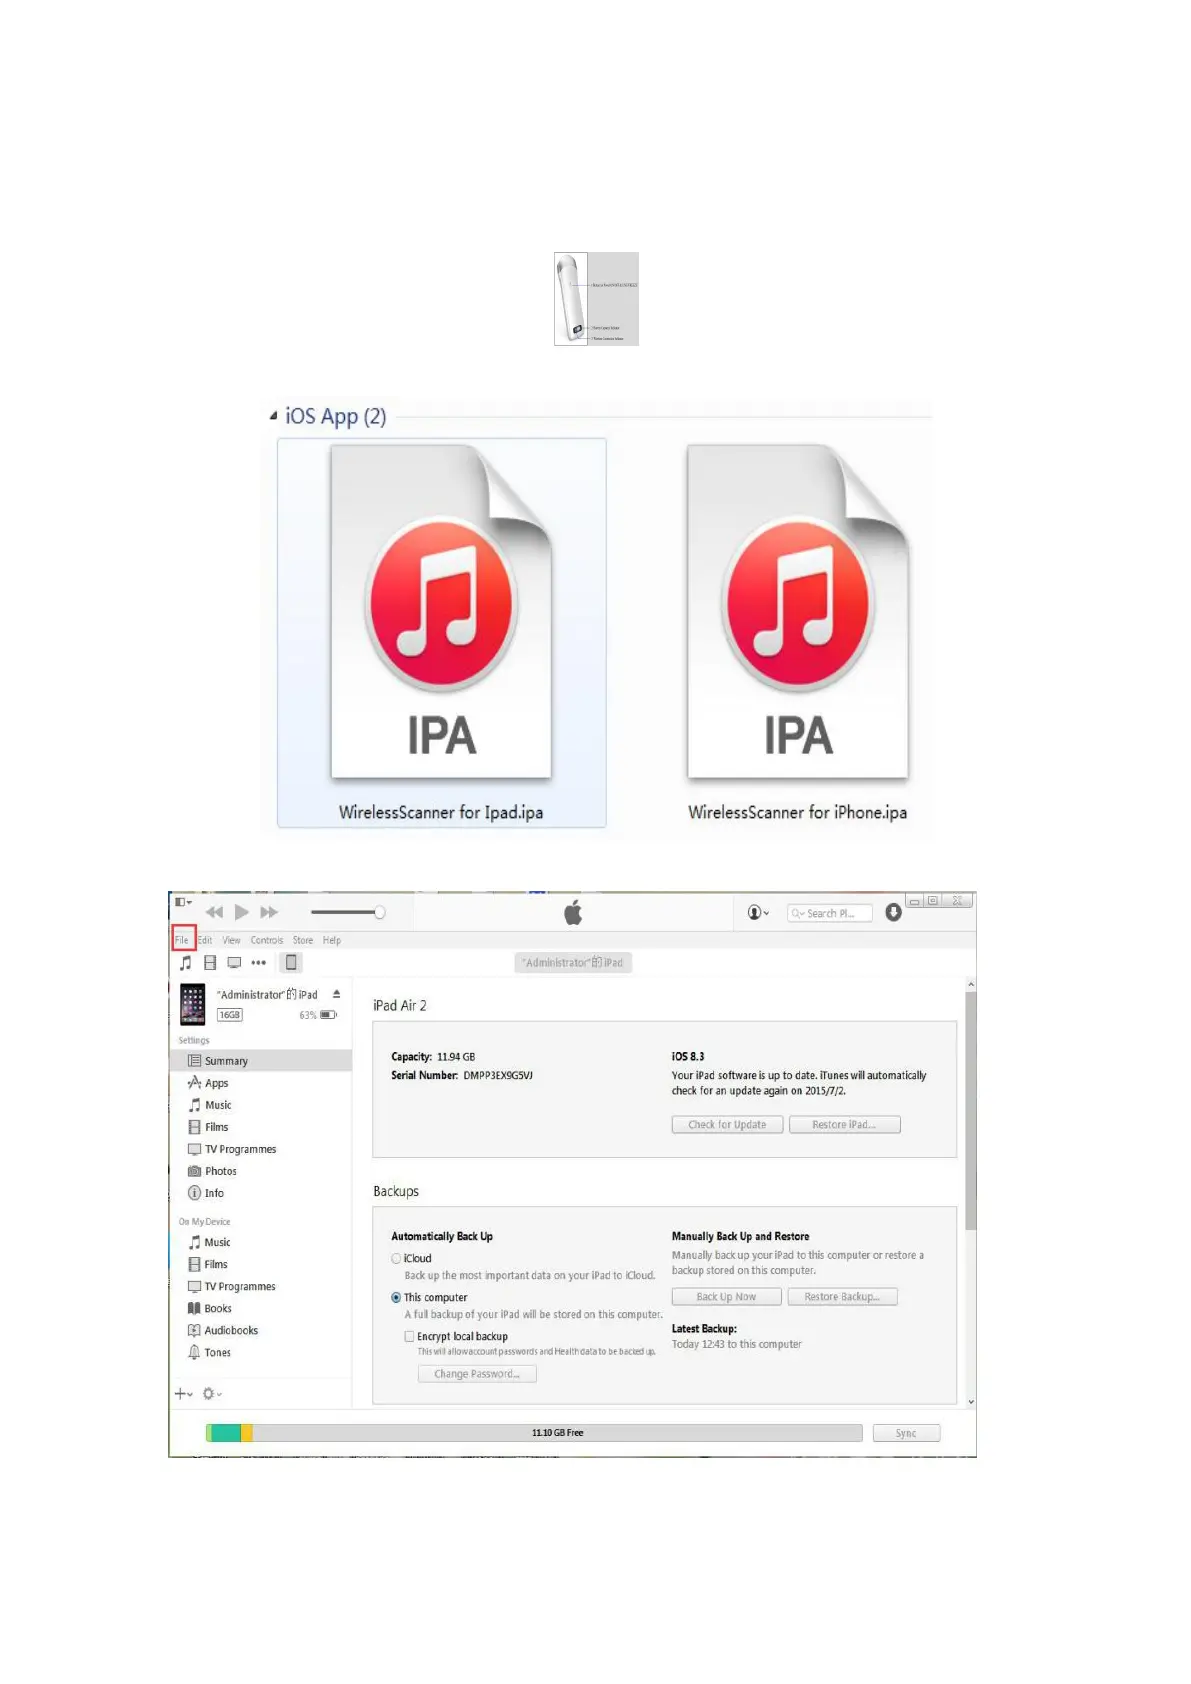
Task: Click Restore Backup... button
Action: (x=842, y=1297)
